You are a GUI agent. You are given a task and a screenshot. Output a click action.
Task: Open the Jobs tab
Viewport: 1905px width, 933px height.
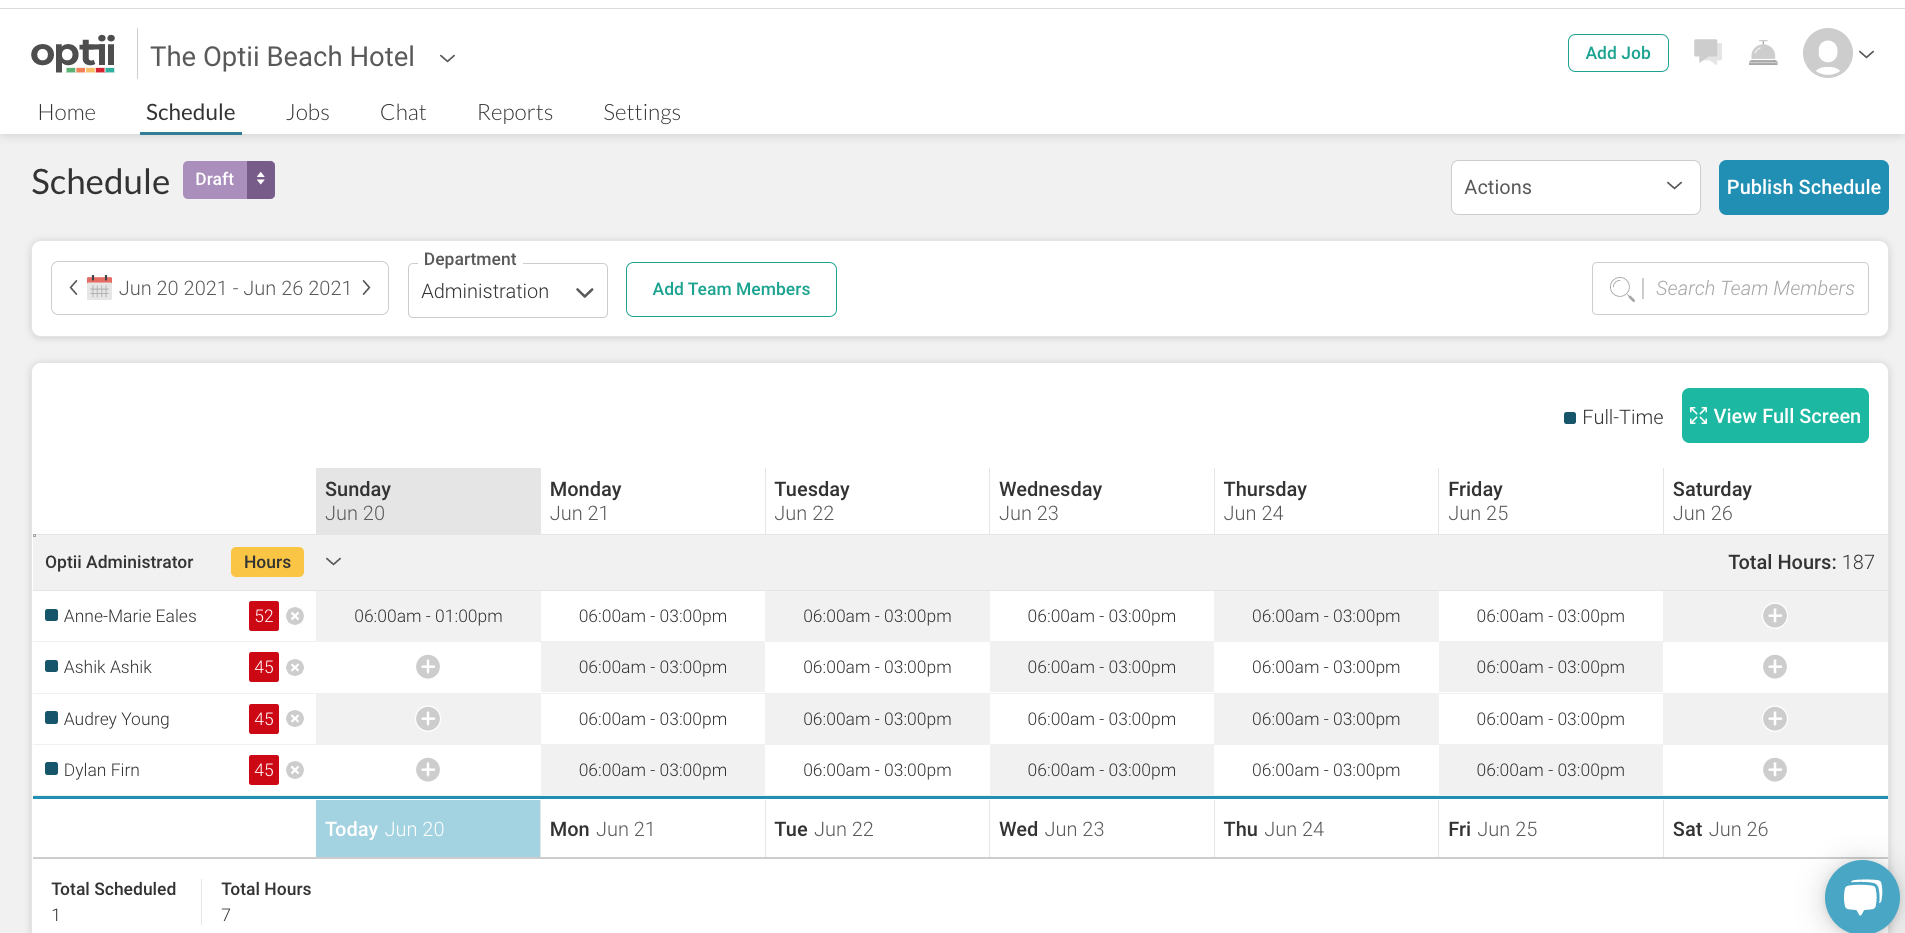[308, 112]
